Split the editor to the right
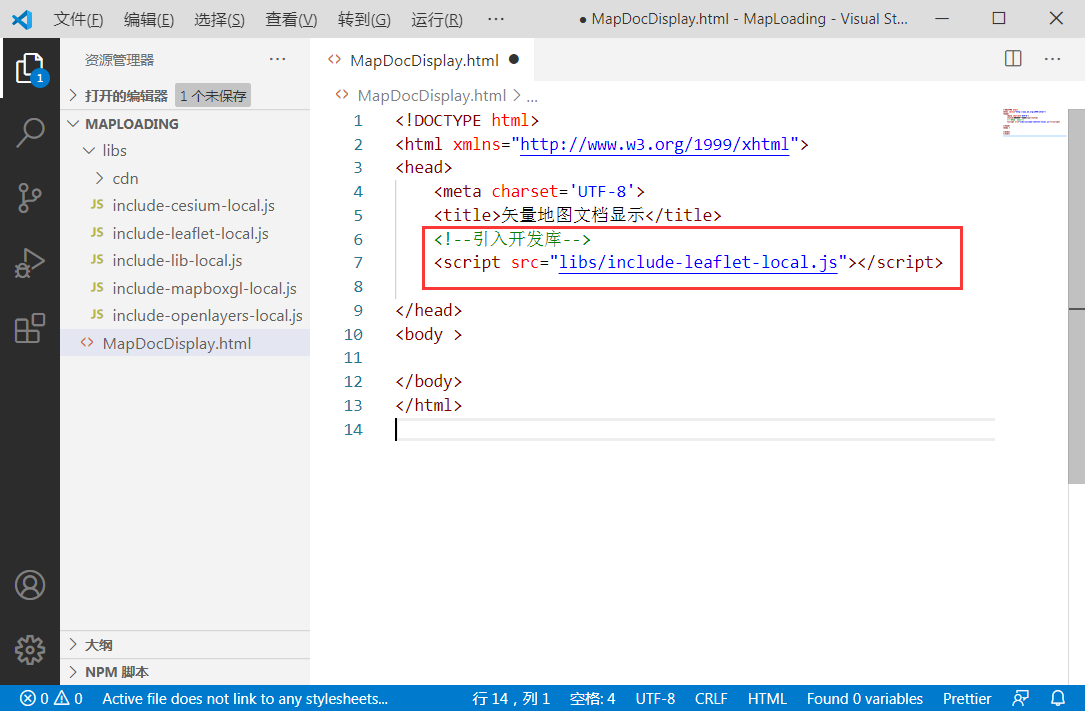The image size is (1085, 711). point(1013,59)
